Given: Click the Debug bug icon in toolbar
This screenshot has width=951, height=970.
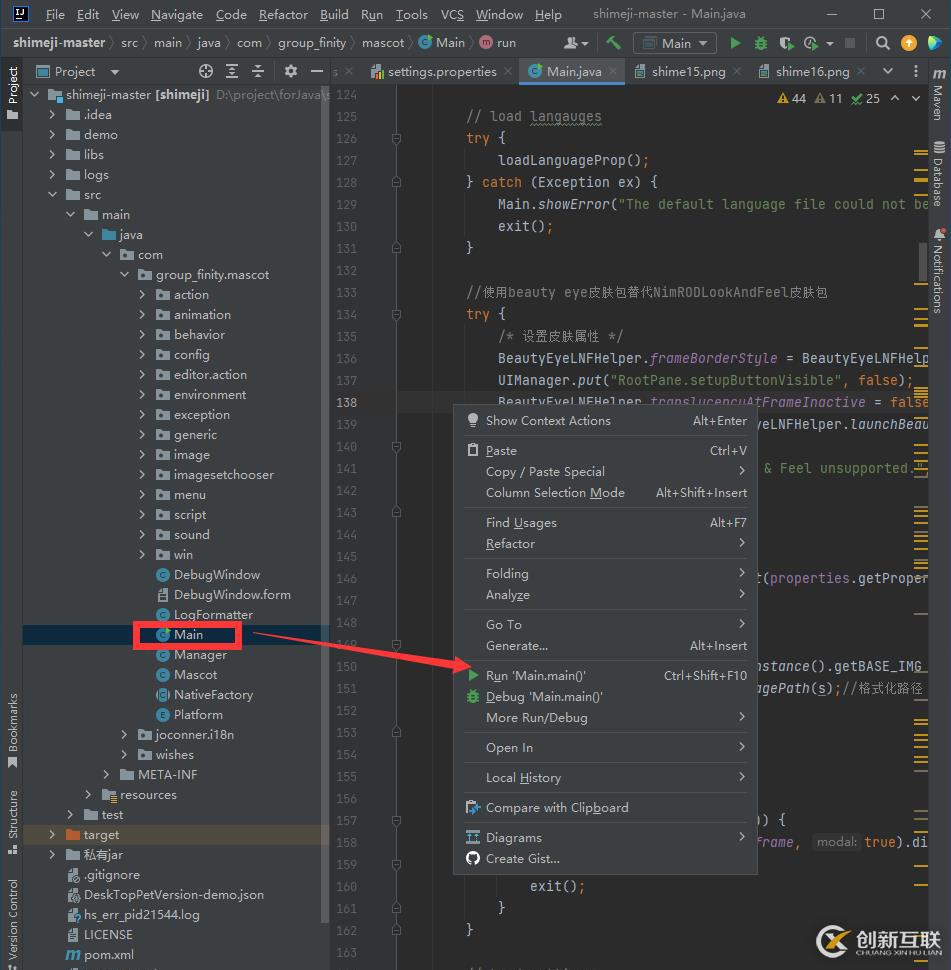Looking at the screenshot, I should pos(761,43).
